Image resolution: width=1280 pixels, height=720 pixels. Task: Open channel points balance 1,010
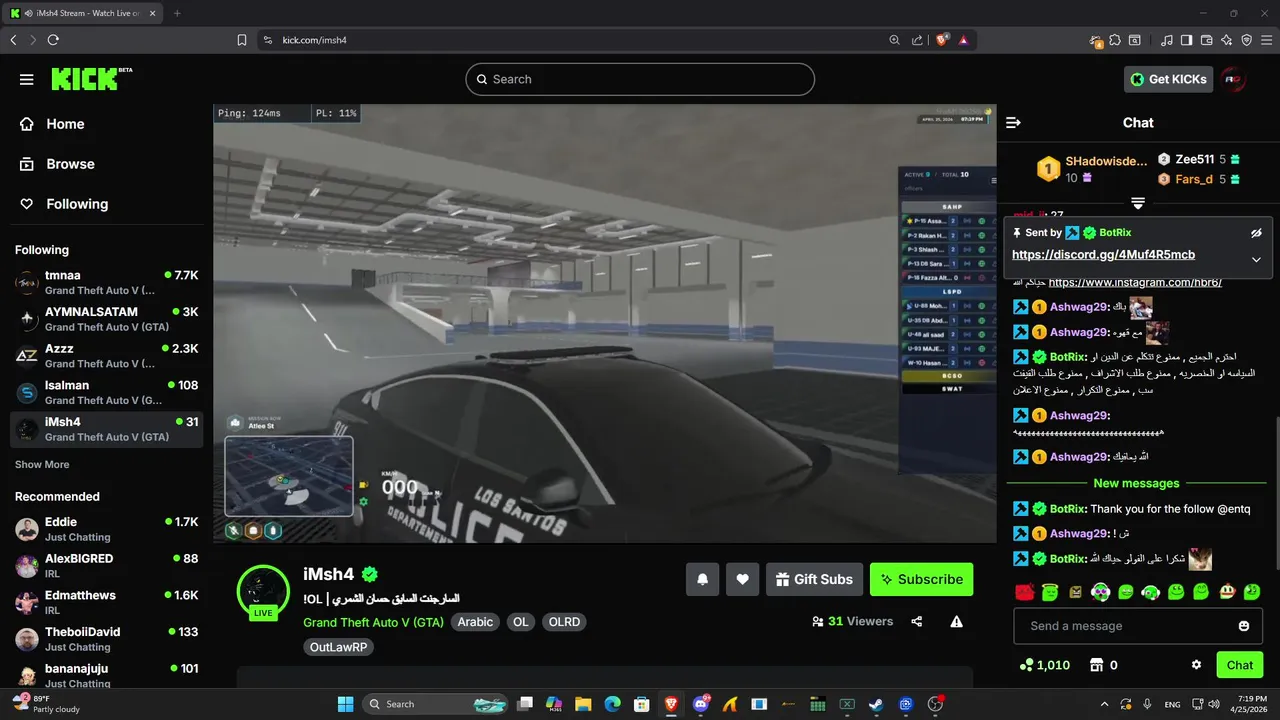pyautogui.click(x=1044, y=665)
